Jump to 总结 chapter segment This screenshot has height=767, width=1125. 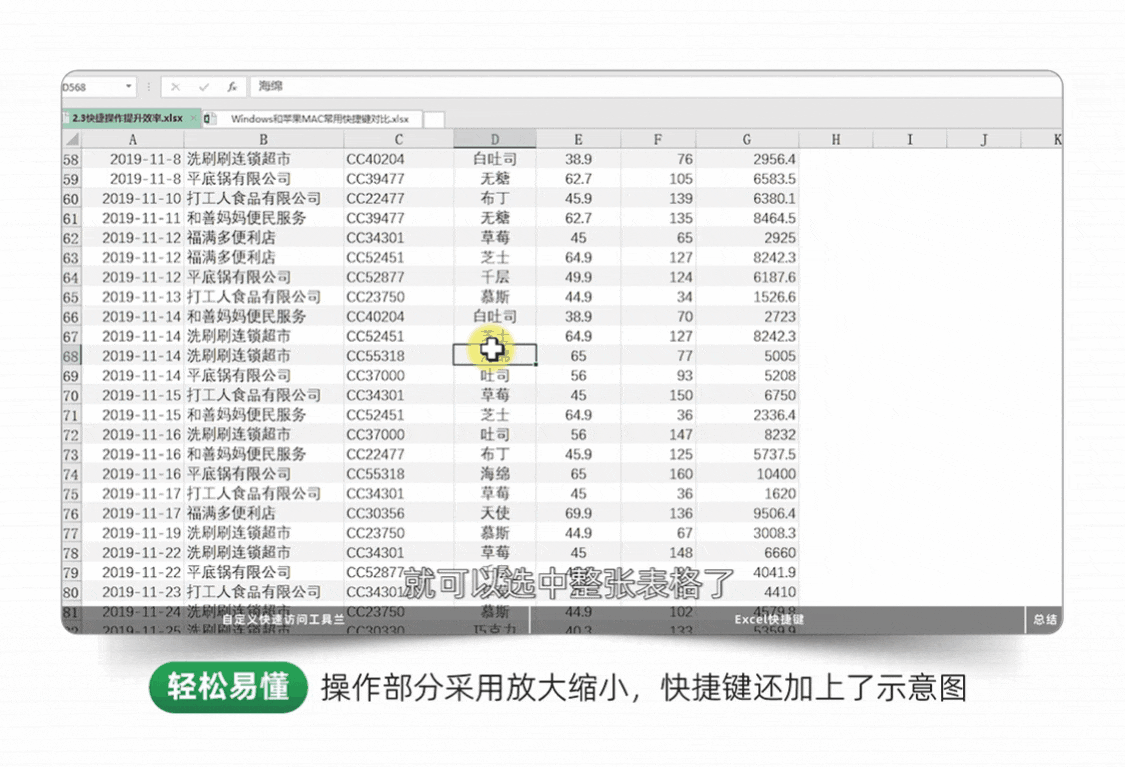1044,619
